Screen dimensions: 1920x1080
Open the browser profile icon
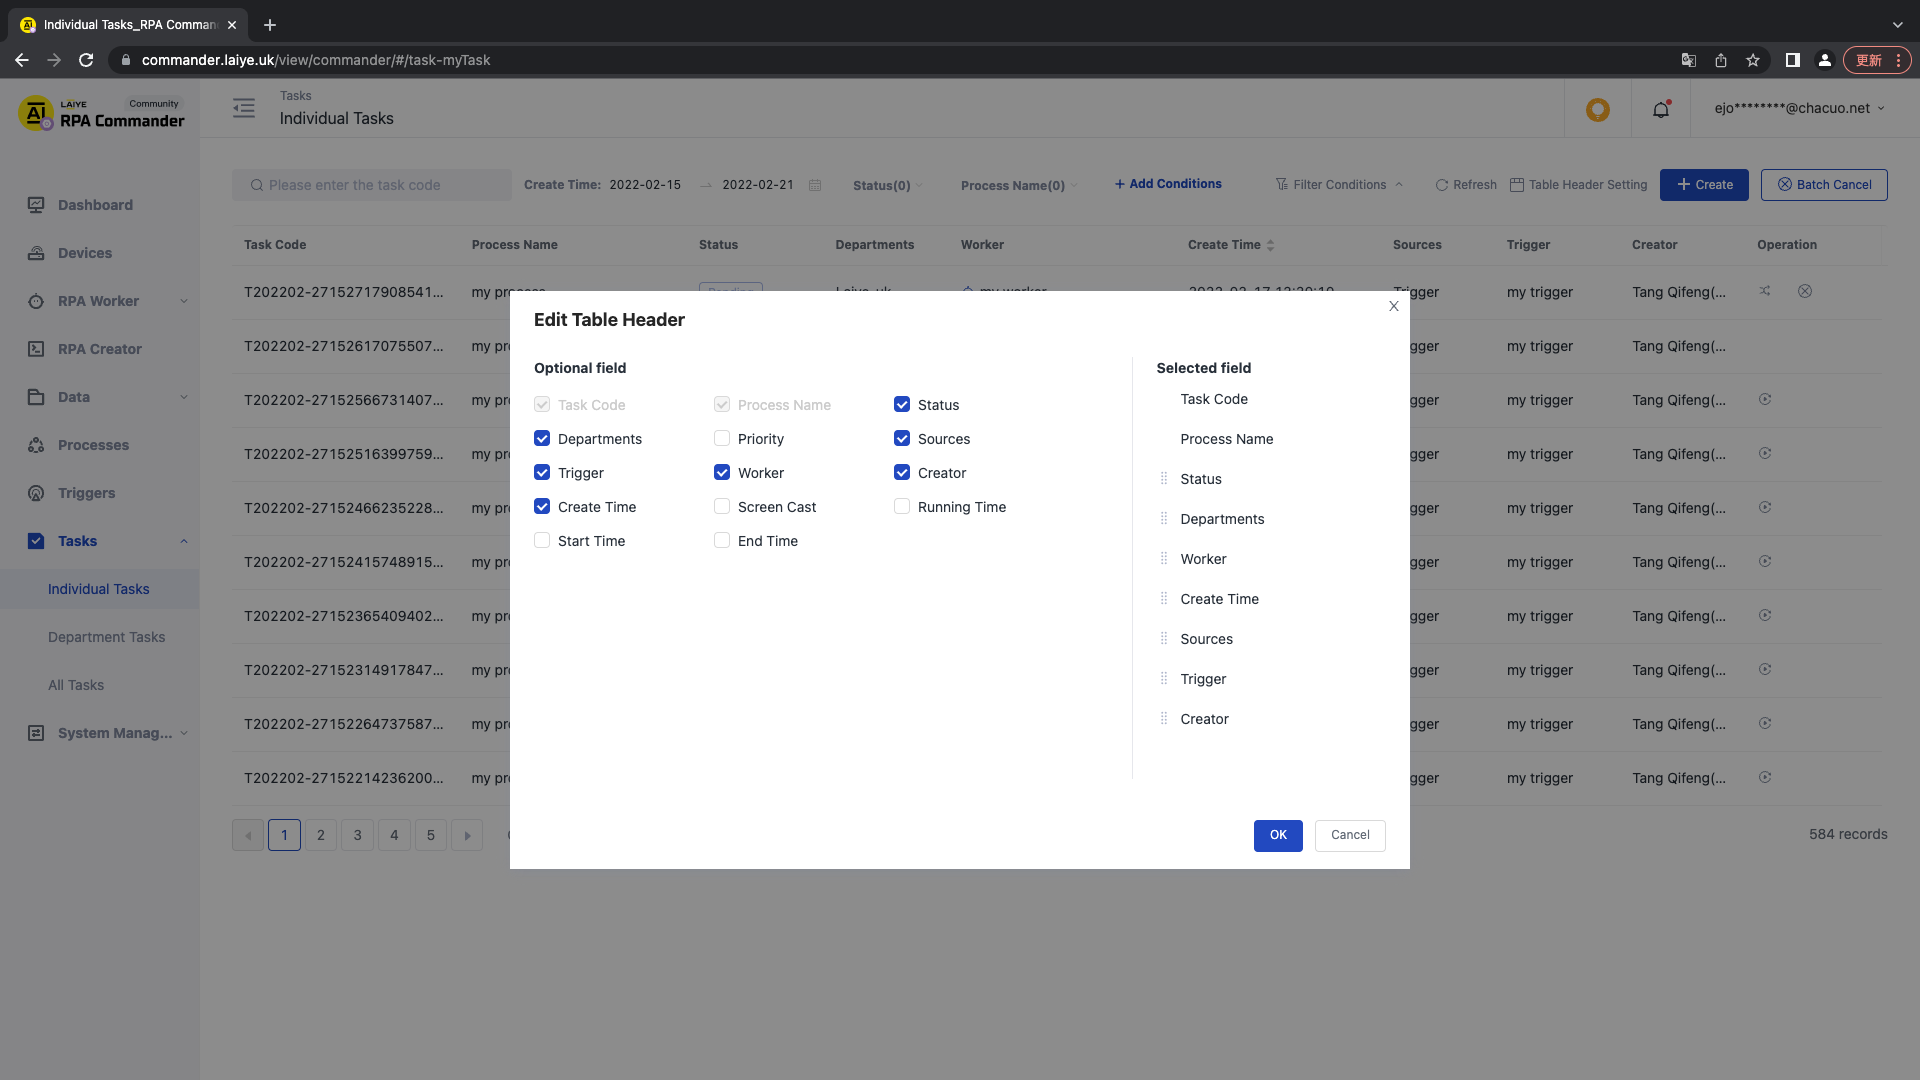tap(1825, 60)
